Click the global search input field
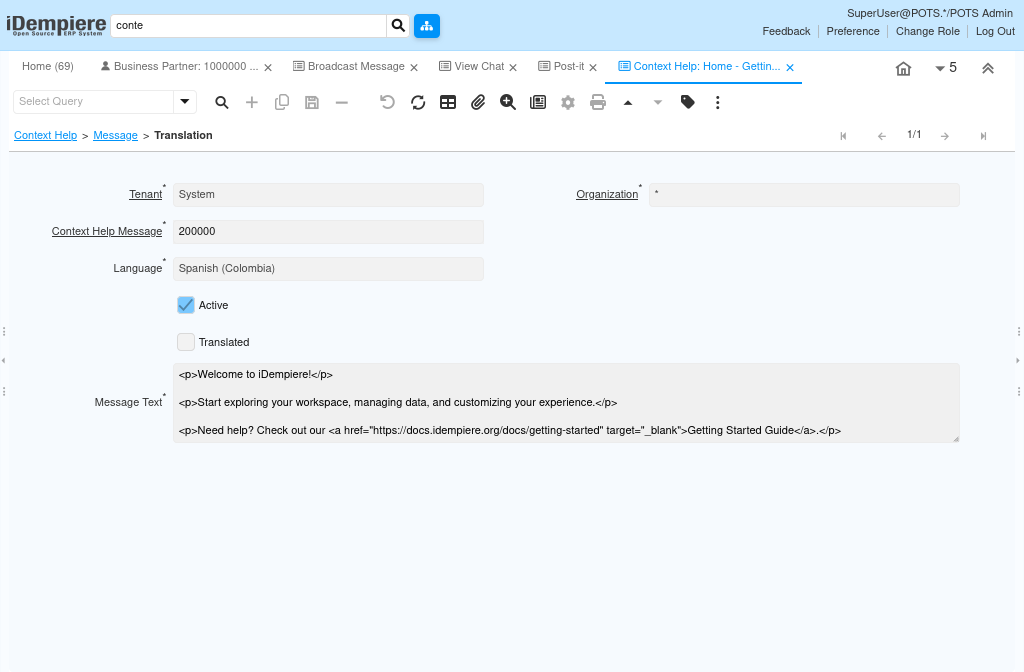The width and height of the screenshot is (1024, 672). click(249, 25)
